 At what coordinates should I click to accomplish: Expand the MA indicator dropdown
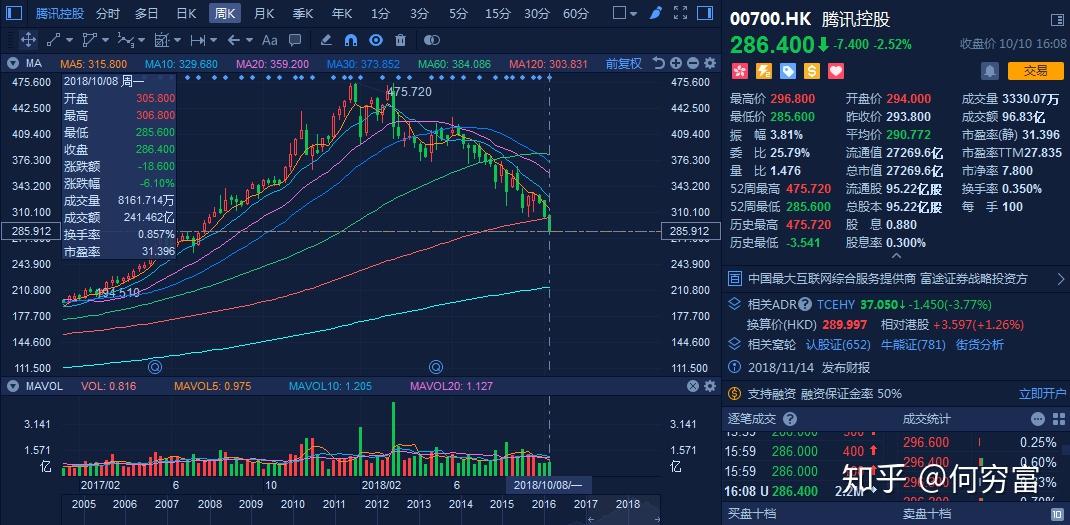(x=12, y=63)
